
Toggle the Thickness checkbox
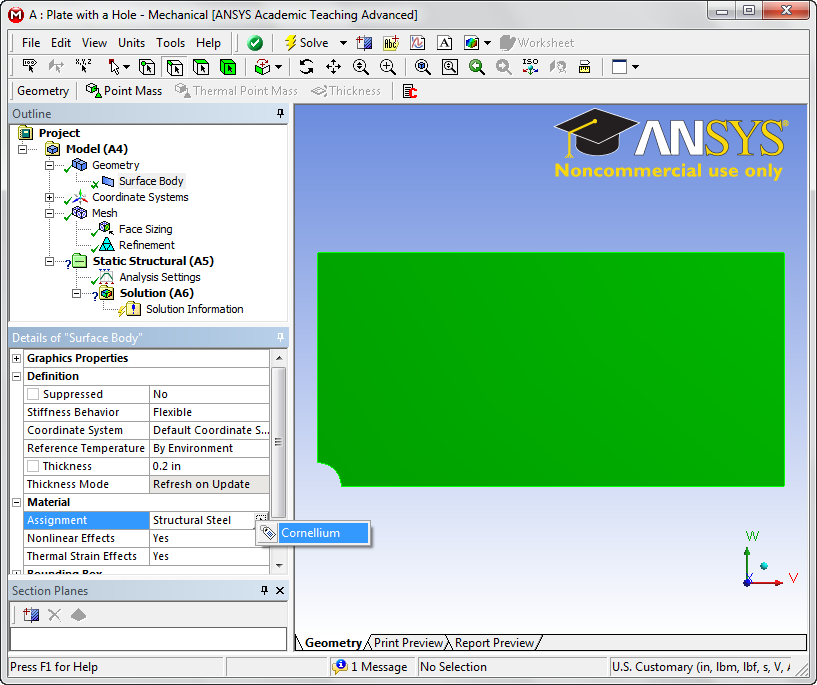click(33, 466)
